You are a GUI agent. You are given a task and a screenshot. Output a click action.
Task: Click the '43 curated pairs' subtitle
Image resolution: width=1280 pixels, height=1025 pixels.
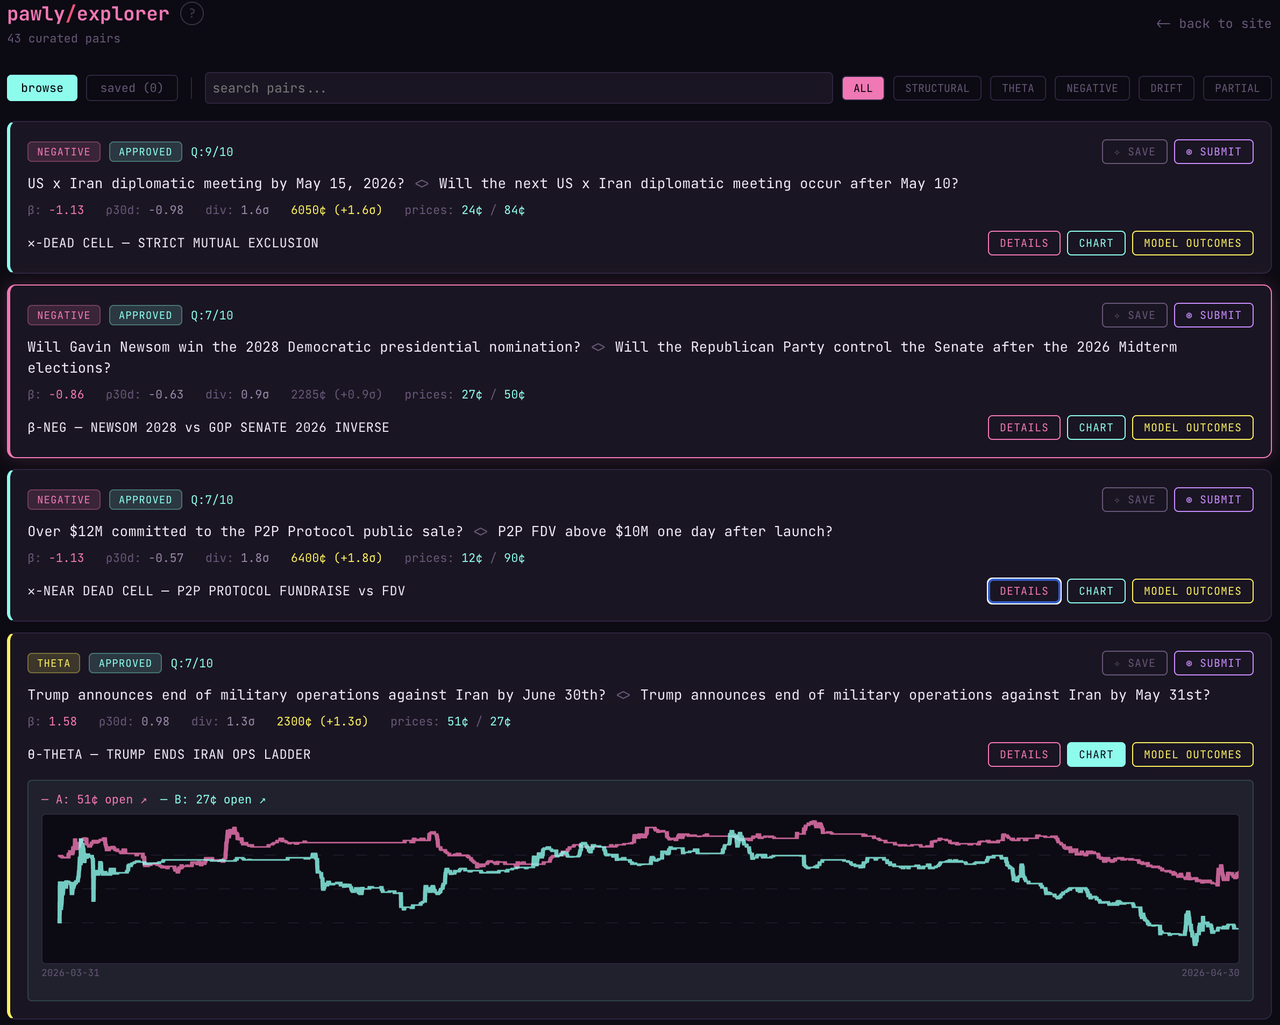pyautogui.click(x=64, y=39)
